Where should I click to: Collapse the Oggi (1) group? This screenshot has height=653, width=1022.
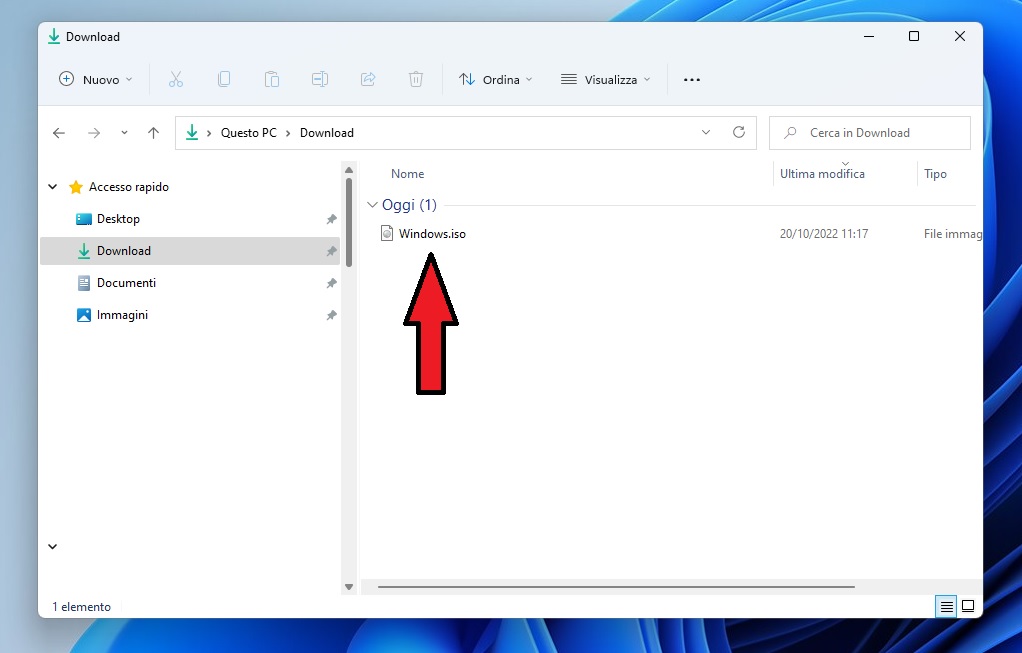tap(372, 205)
